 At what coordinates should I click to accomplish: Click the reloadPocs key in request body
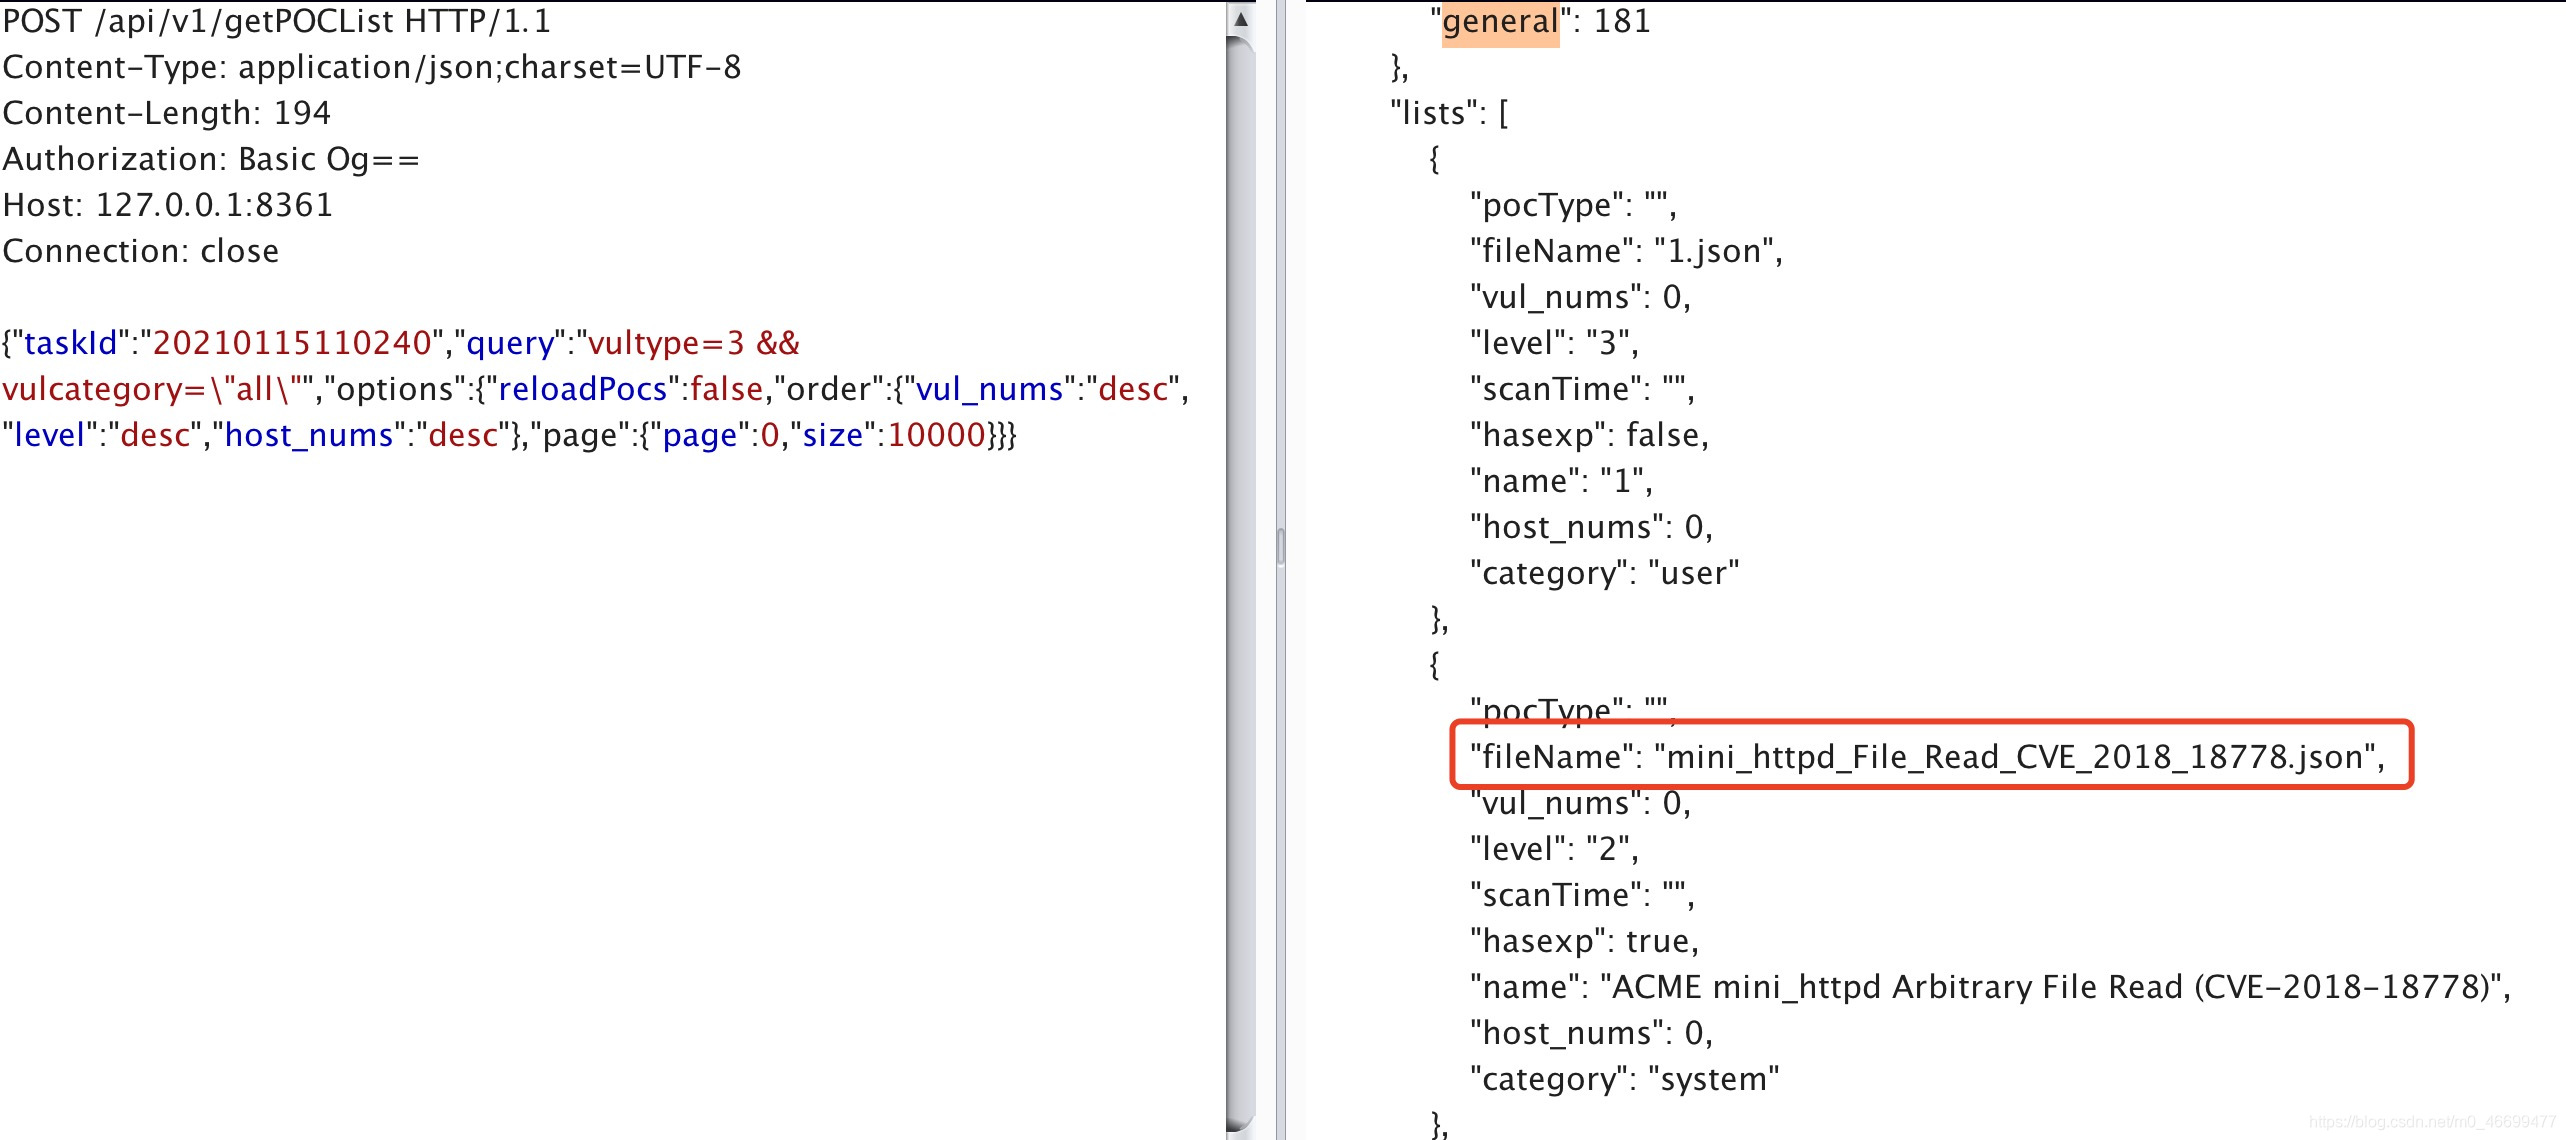coord(583,389)
